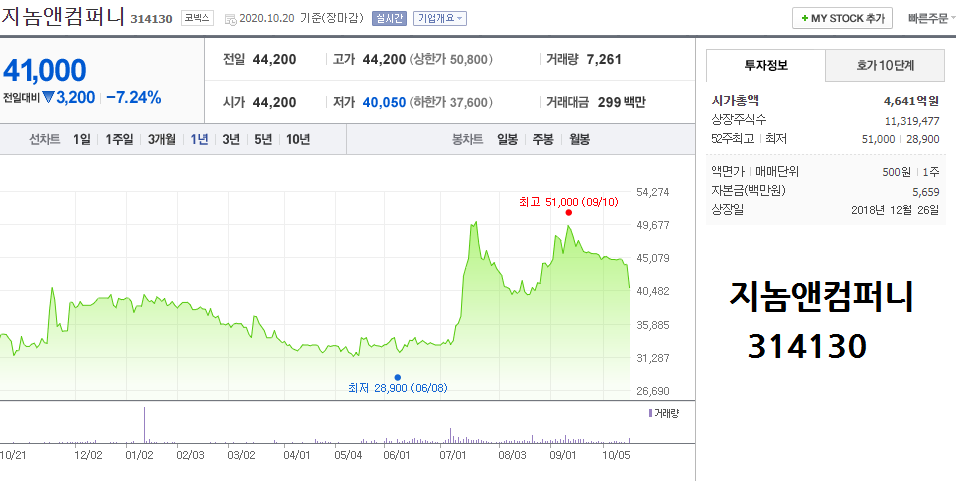Click the purple 거래량 legend marker
962x481 pixels.
[651, 414]
